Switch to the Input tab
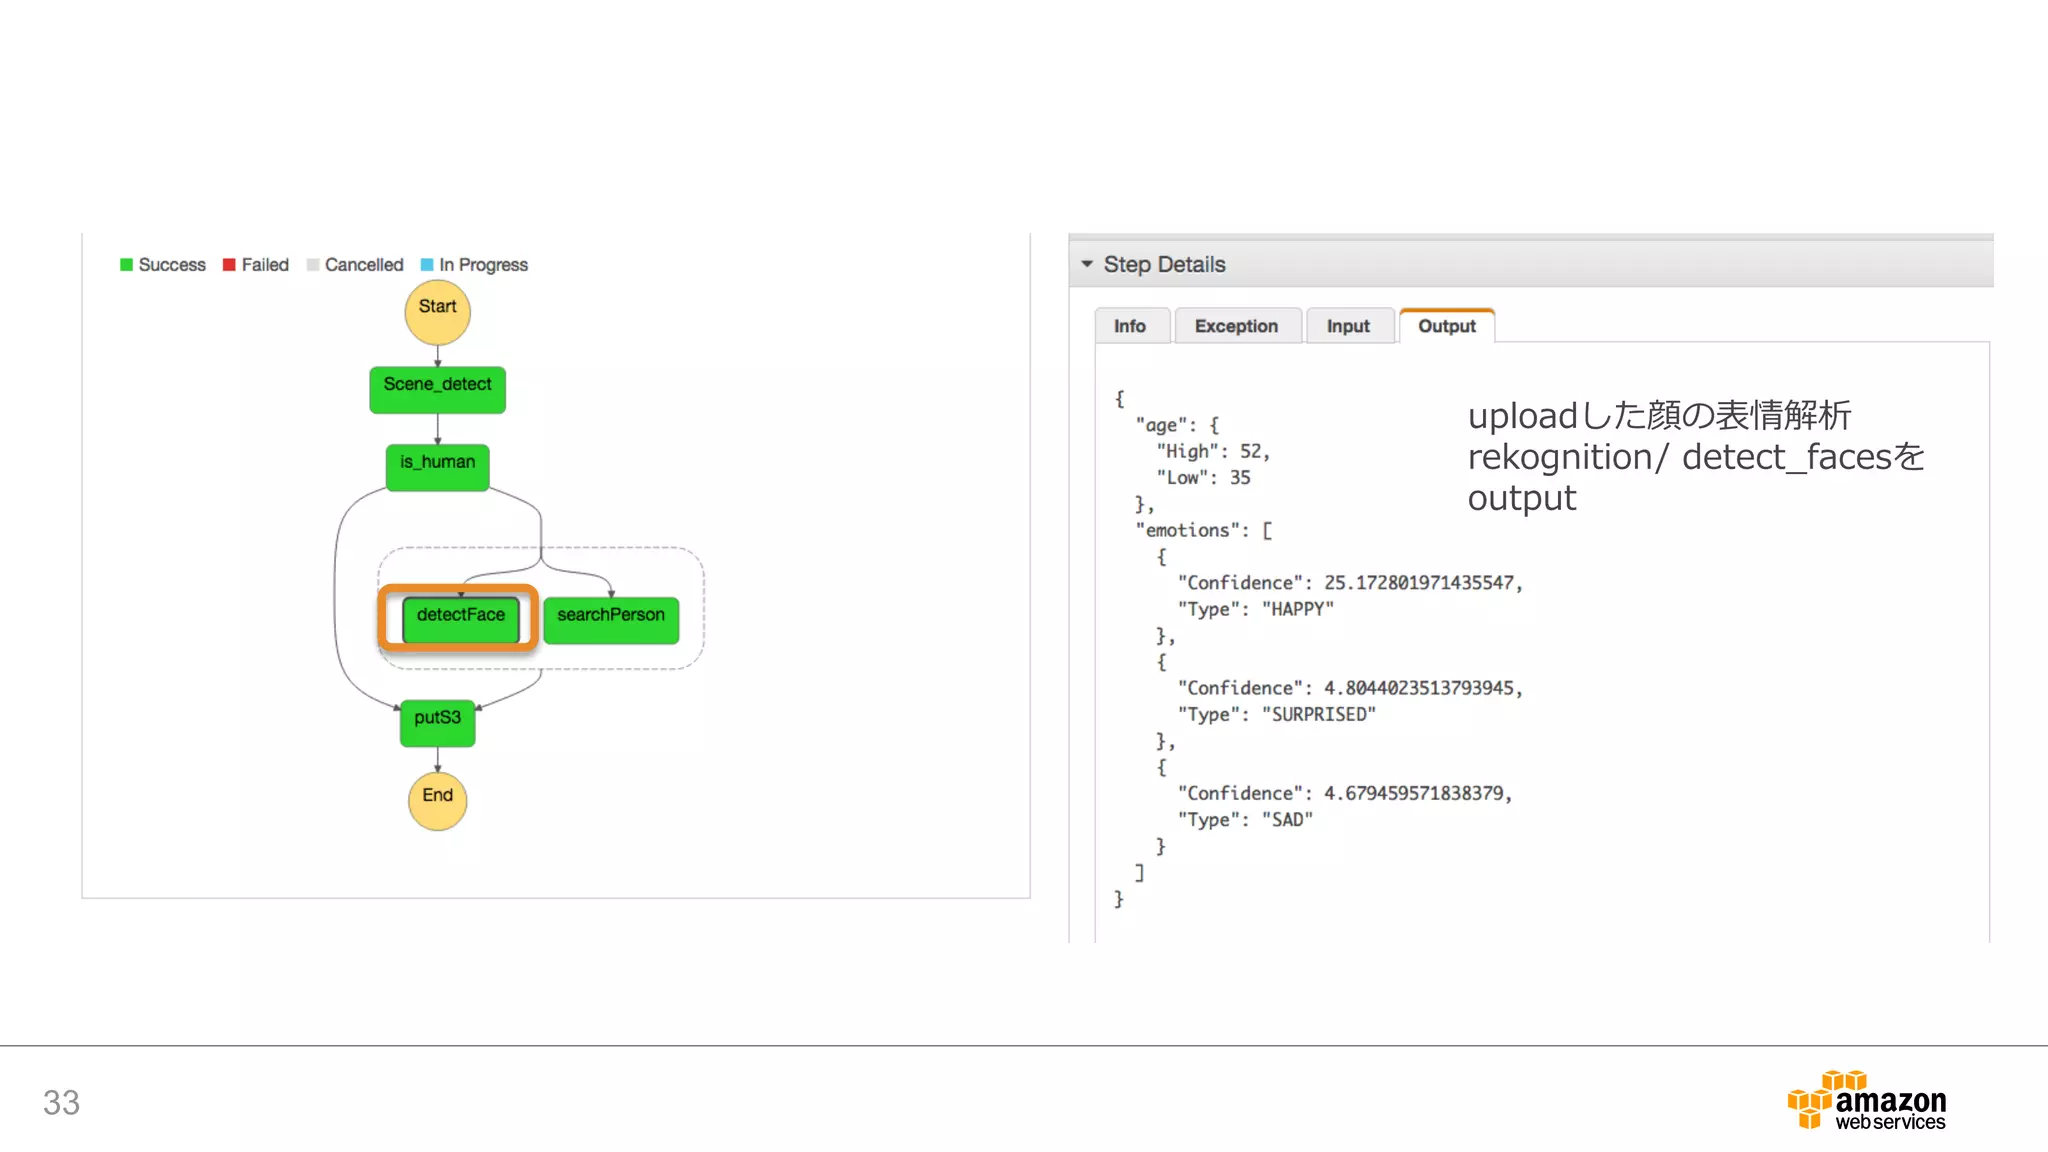The width and height of the screenshot is (2048, 1152). pyautogui.click(x=1348, y=326)
